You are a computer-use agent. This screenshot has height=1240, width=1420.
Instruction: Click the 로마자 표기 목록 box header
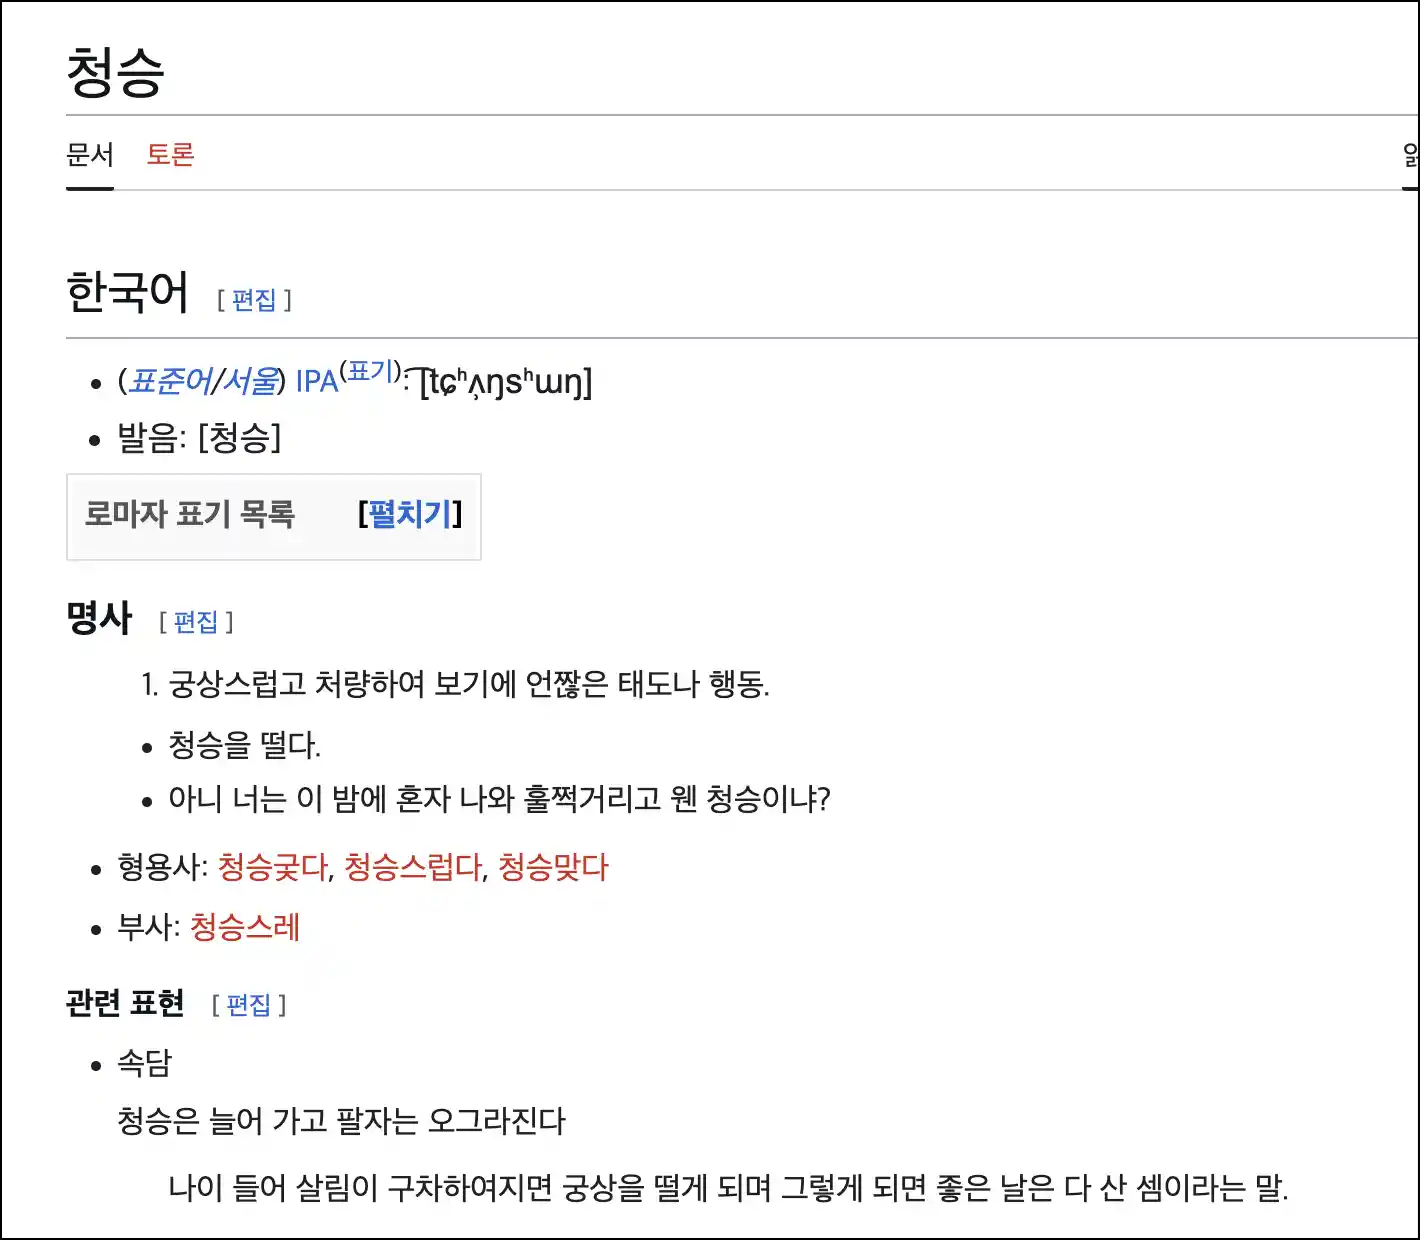tap(190, 514)
